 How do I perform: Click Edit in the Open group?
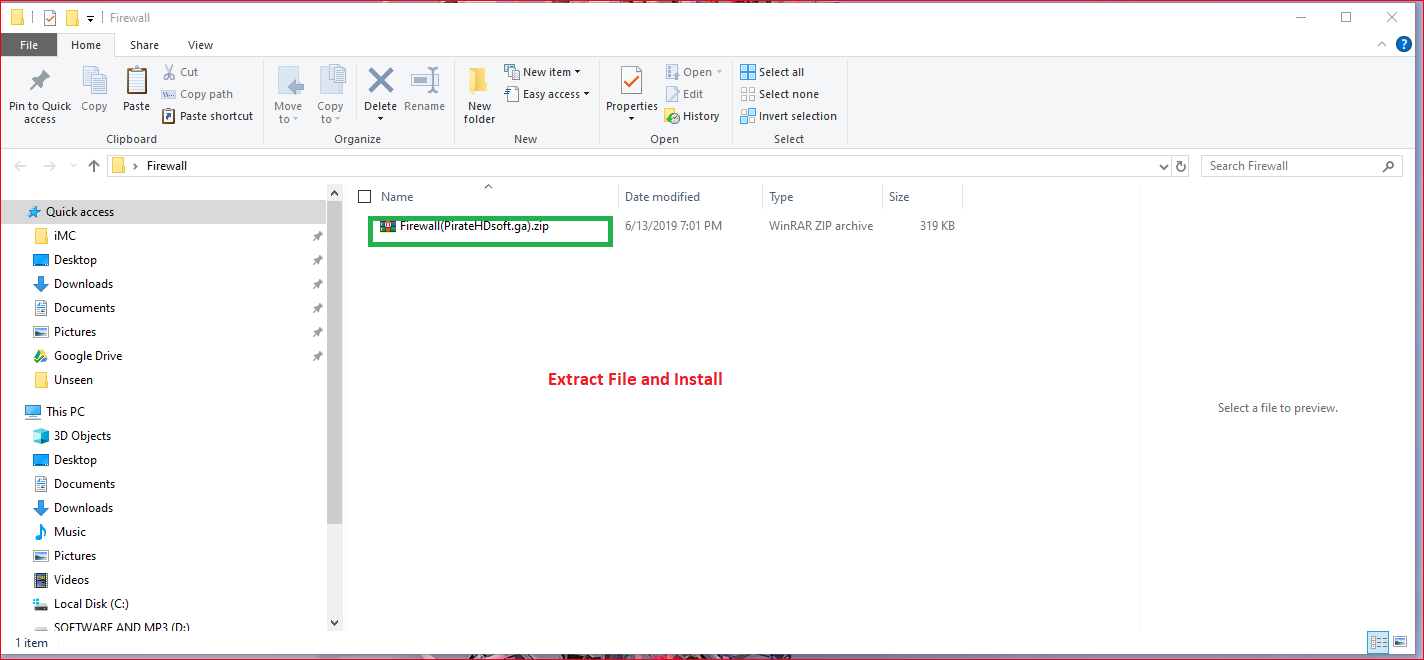click(684, 94)
